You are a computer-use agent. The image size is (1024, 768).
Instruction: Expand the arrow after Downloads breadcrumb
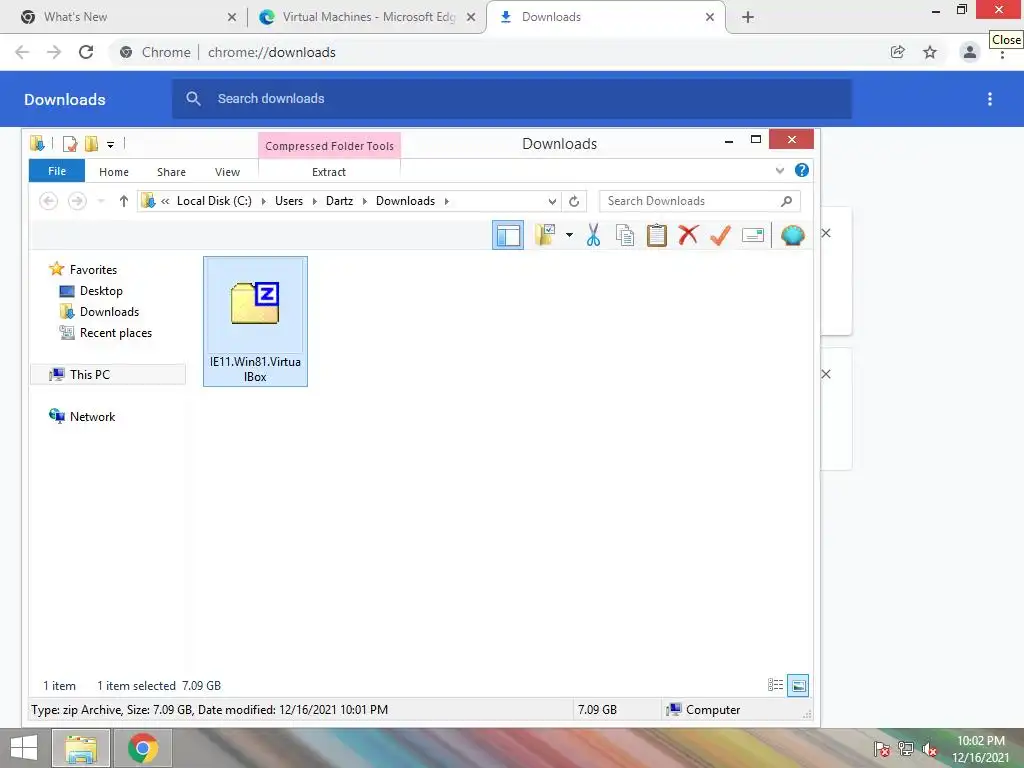click(447, 201)
